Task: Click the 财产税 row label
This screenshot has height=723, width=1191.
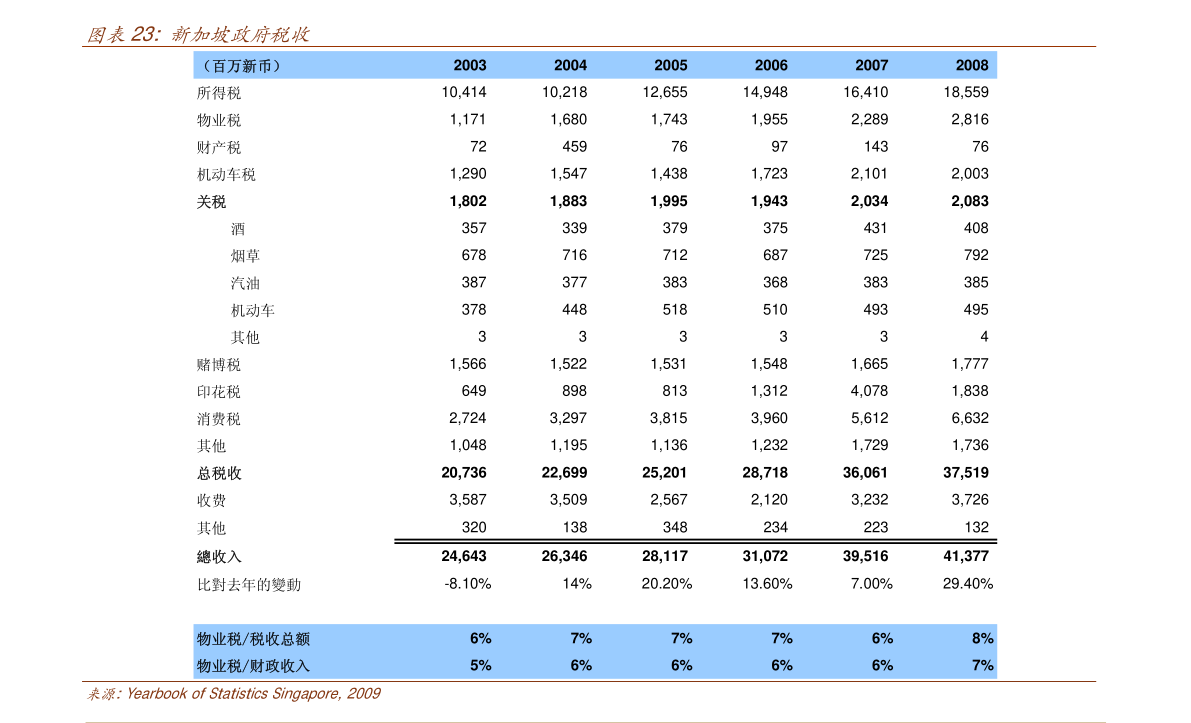Action: (x=219, y=147)
